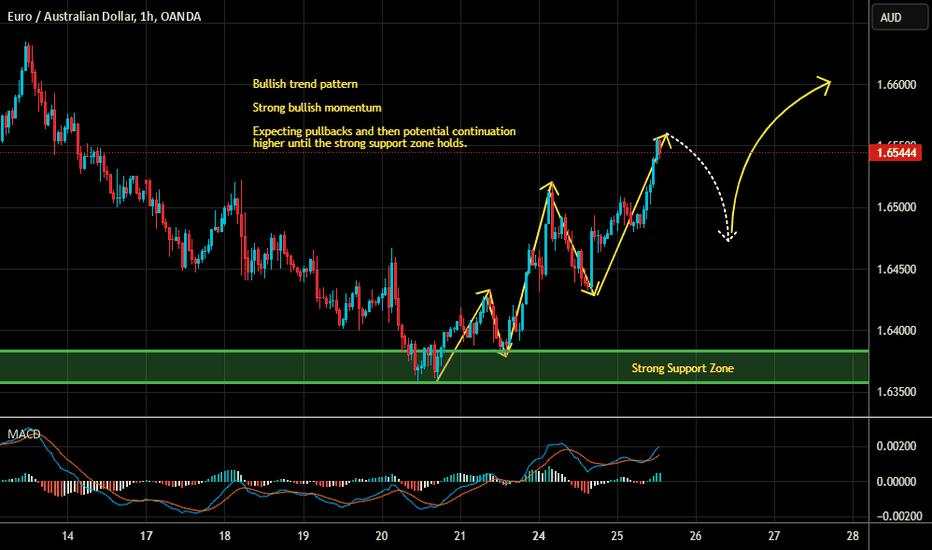Click date 17 on the time axis

[x=146, y=536]
